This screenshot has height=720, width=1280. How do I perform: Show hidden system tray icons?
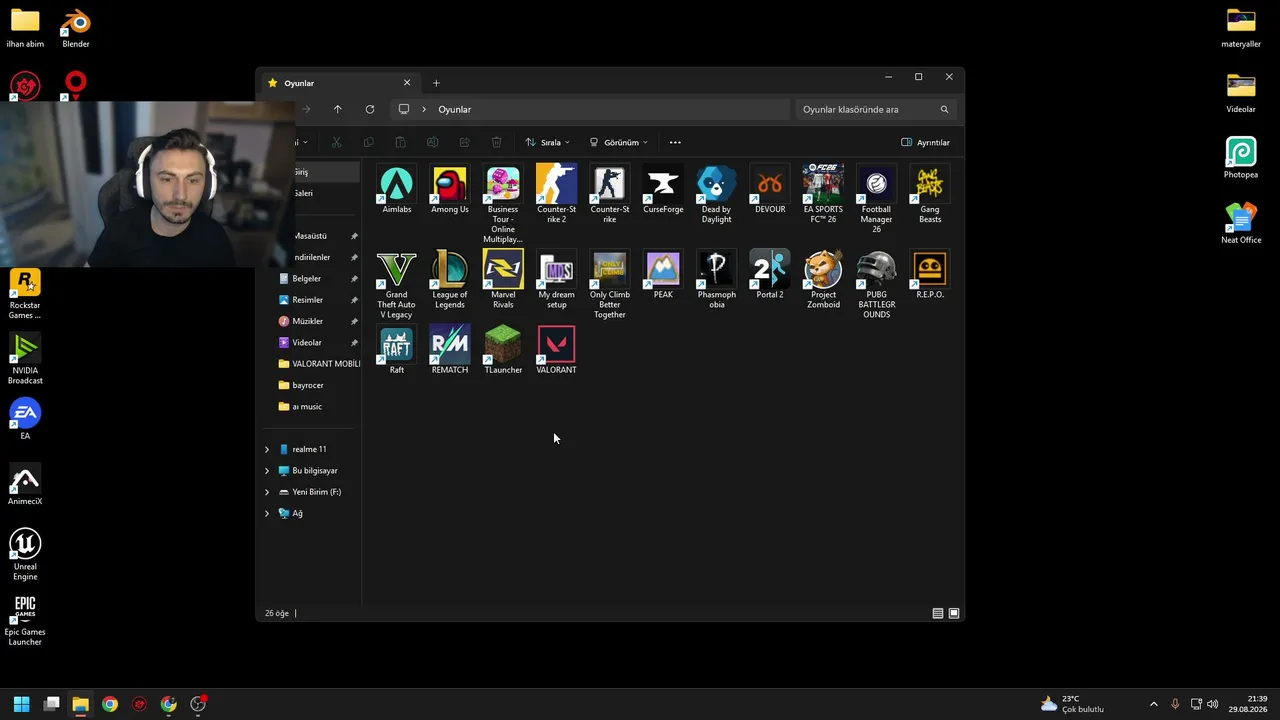tap(1153, 704)
